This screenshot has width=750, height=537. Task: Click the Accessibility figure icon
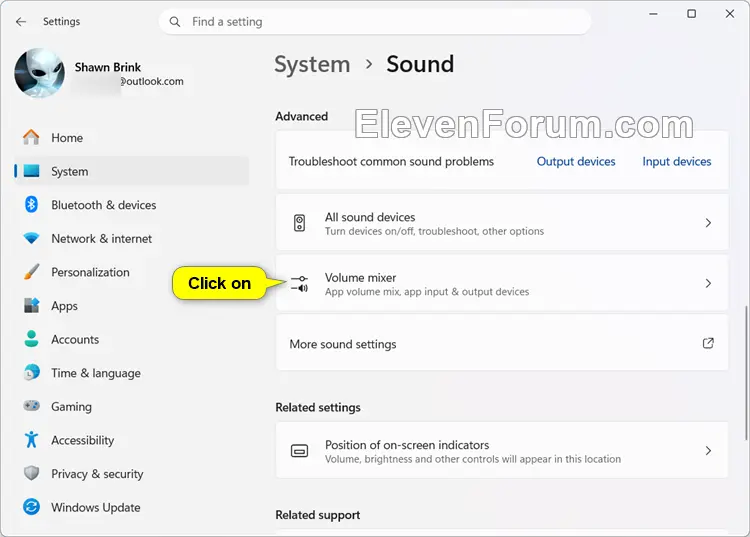click(x=32, y=439)
